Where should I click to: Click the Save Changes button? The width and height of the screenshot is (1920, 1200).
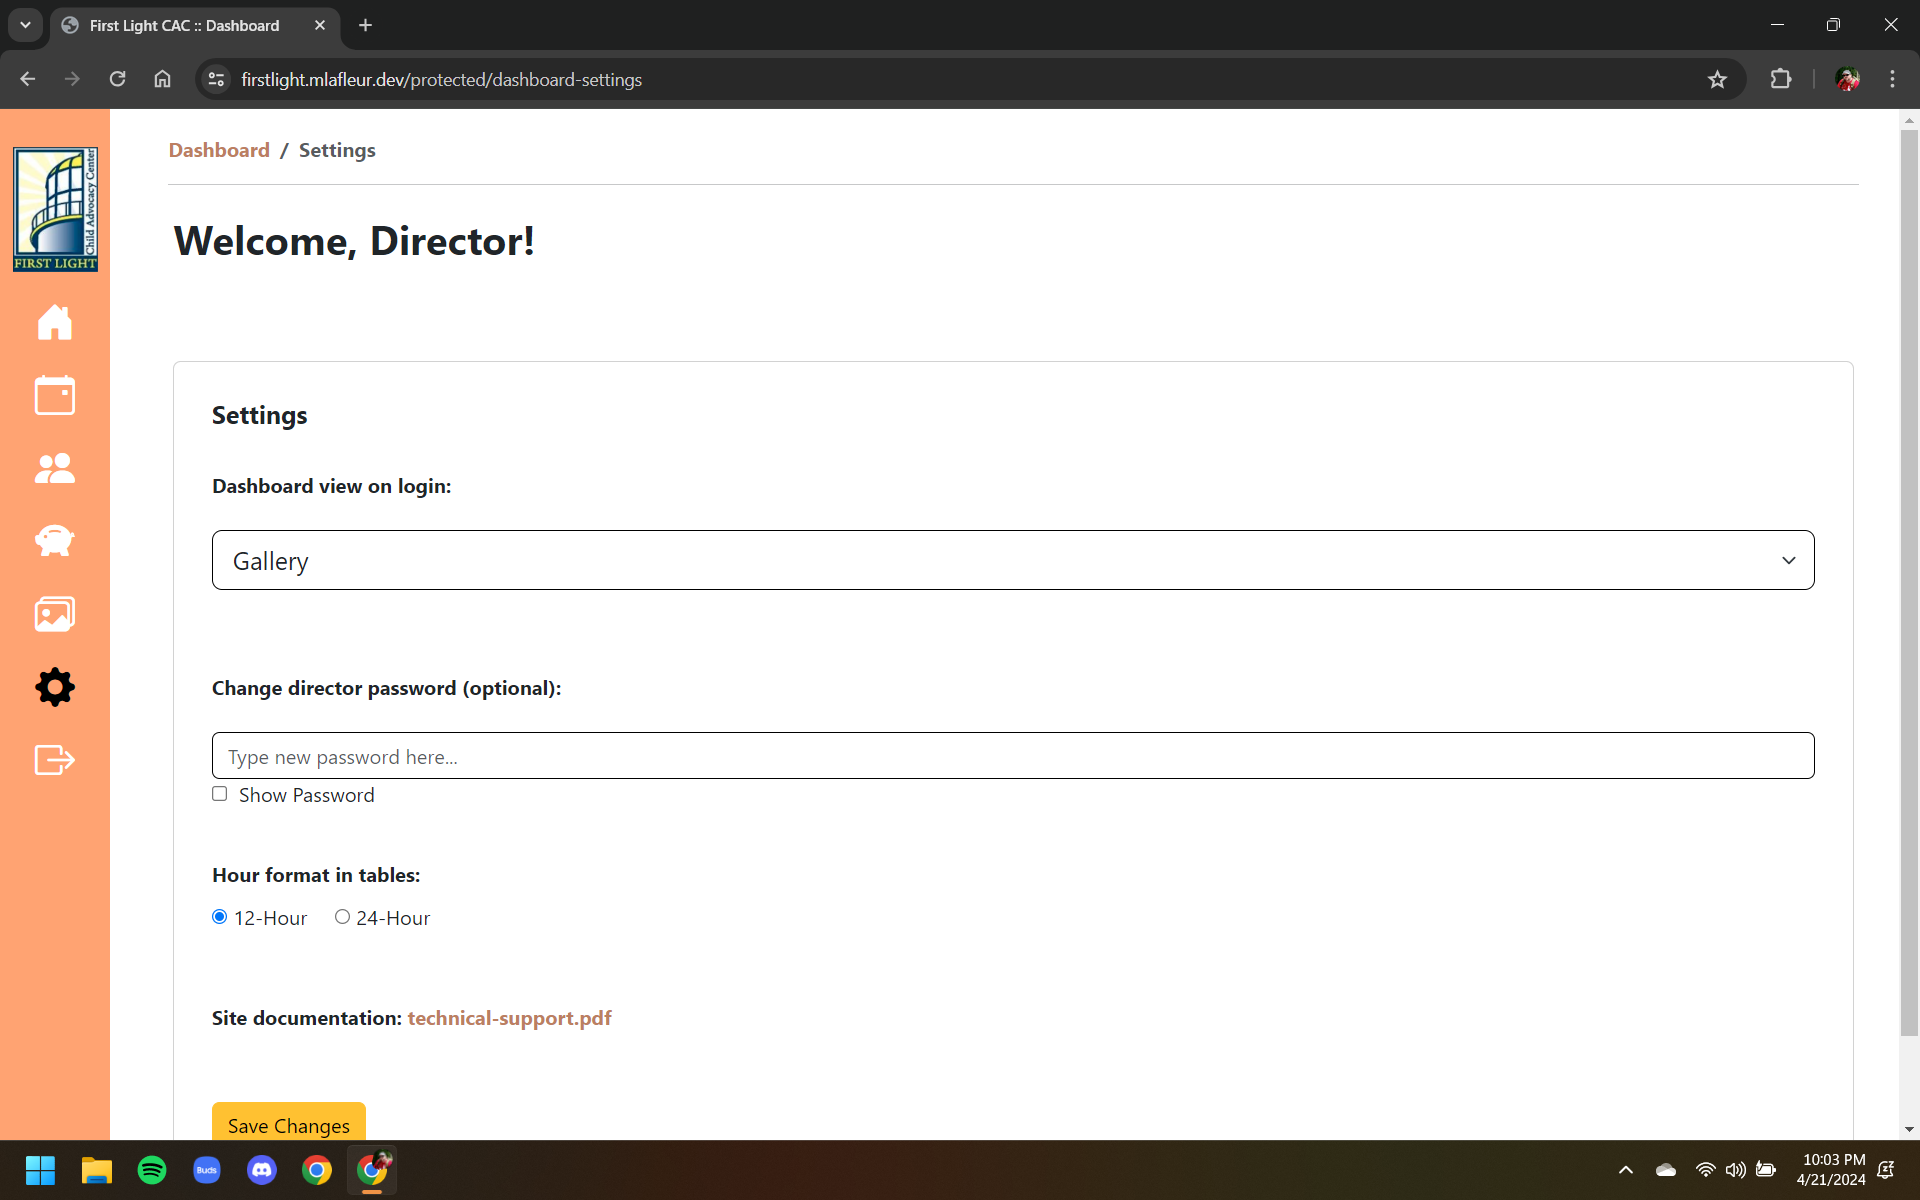288,1124
